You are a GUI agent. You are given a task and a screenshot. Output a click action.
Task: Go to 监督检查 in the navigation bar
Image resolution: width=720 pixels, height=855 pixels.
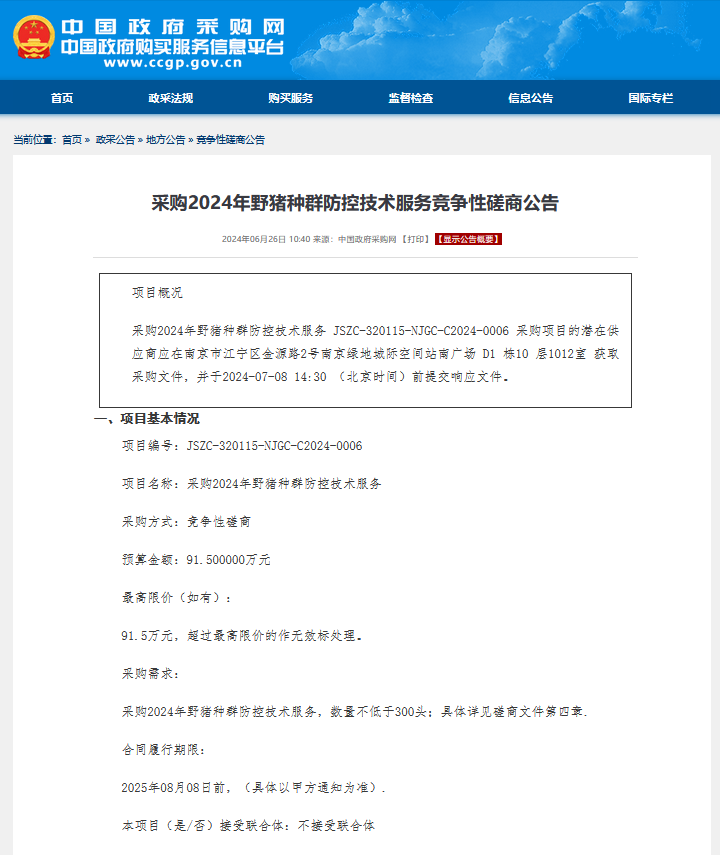tap(411, 98)
